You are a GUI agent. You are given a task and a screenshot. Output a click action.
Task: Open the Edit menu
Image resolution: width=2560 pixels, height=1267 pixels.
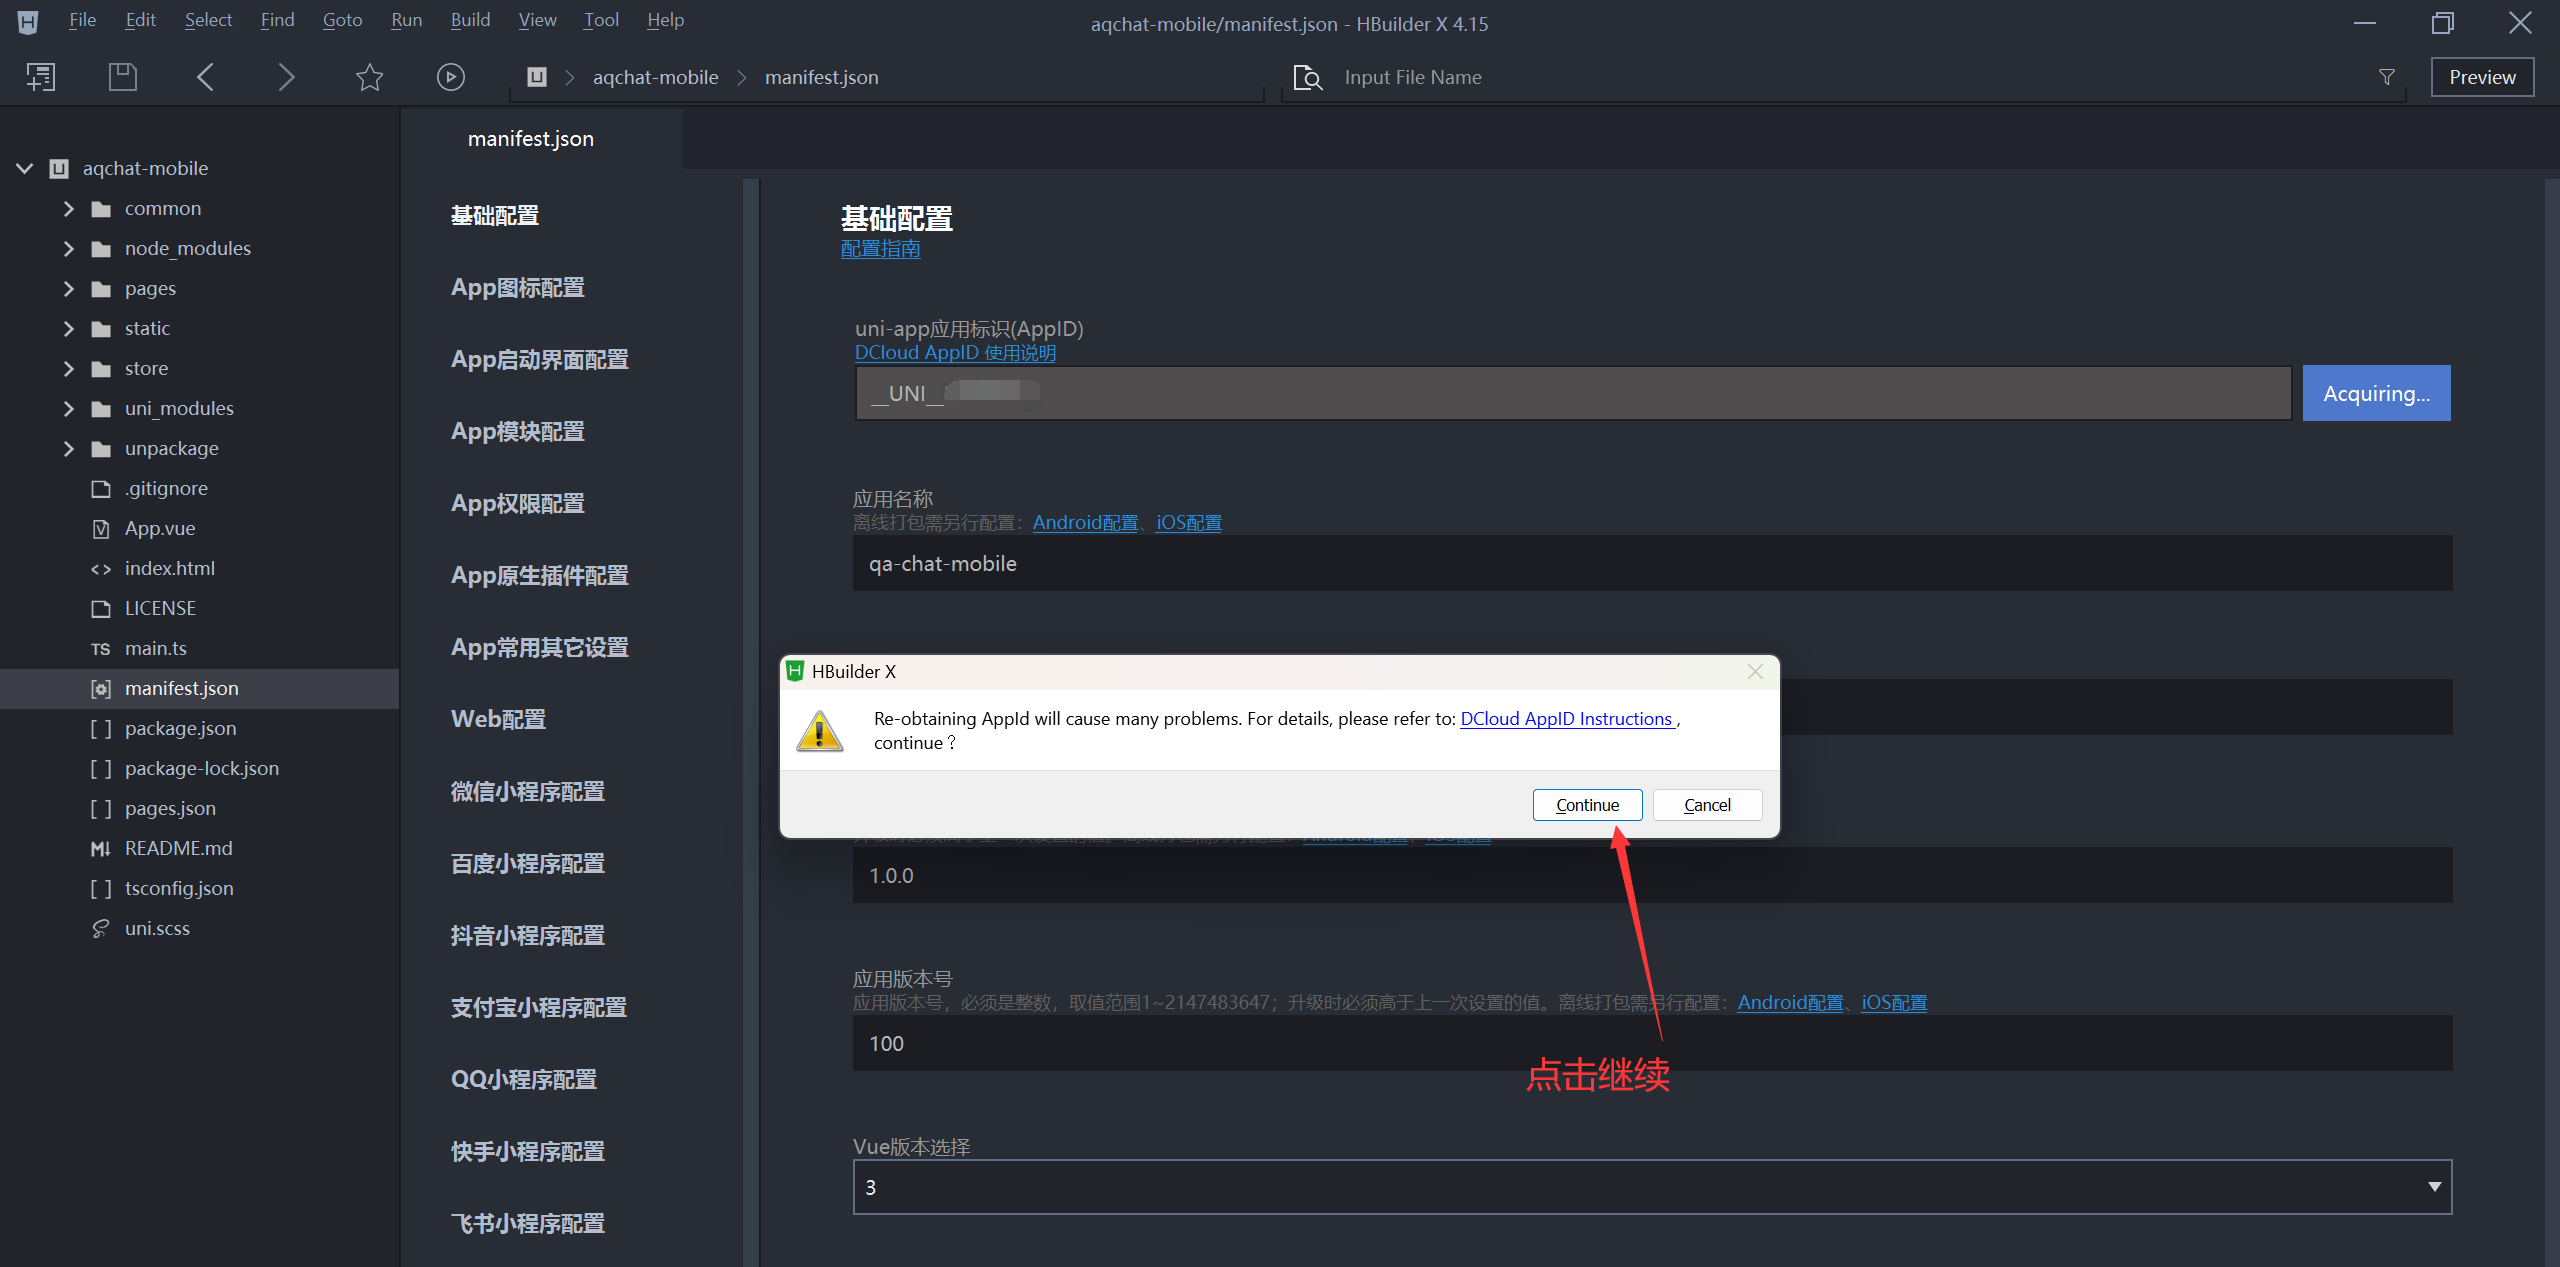(x=140, y=20)
